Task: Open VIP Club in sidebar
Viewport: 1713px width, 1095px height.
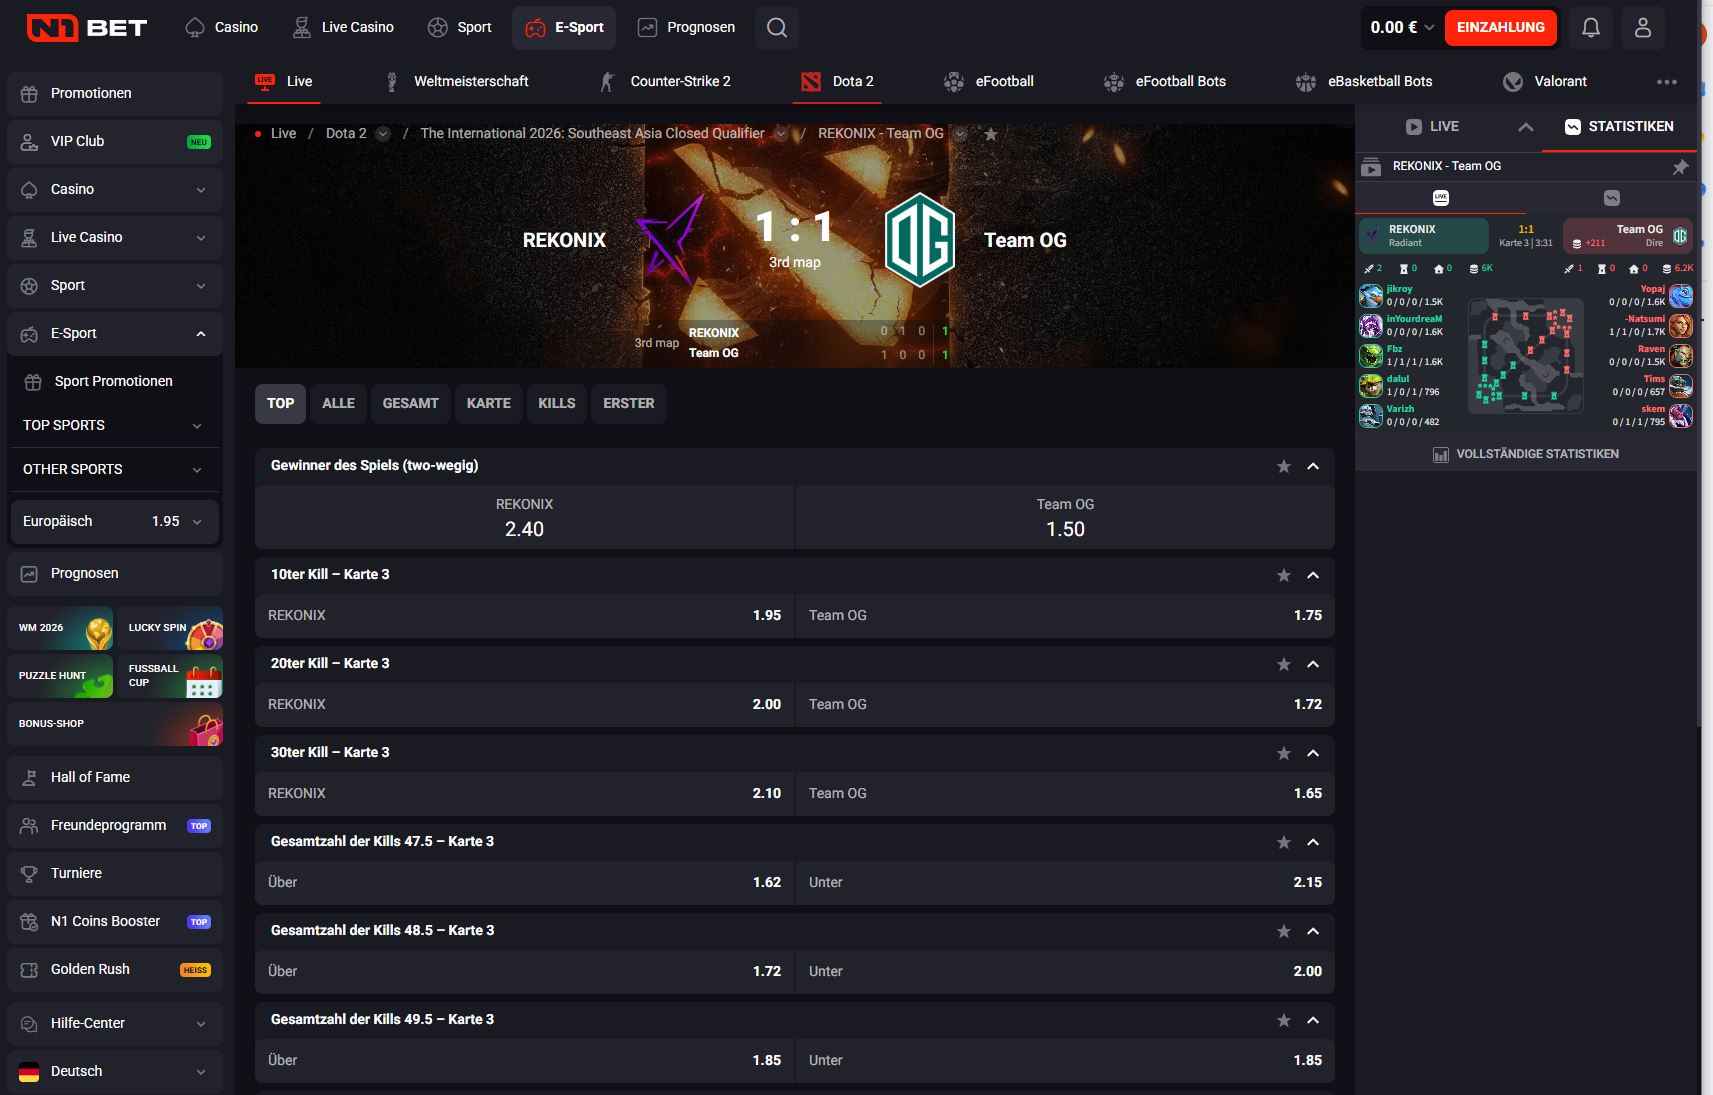Action: click(115, 142)
